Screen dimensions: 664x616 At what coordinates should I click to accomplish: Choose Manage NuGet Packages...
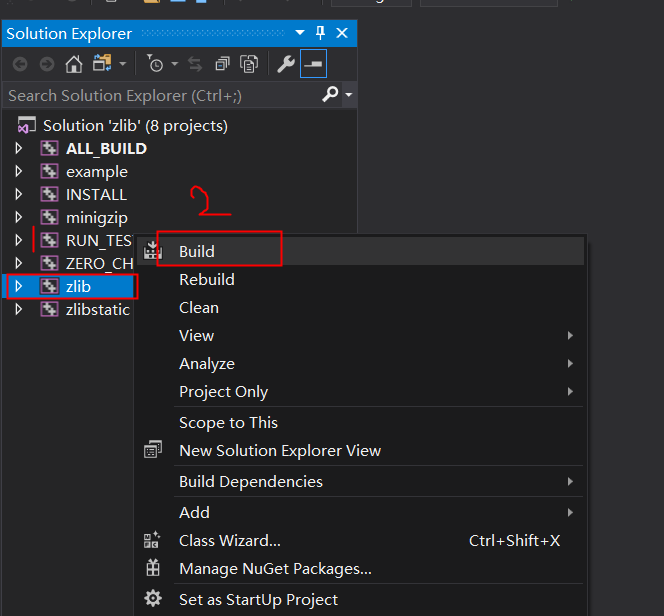[360, 569]
